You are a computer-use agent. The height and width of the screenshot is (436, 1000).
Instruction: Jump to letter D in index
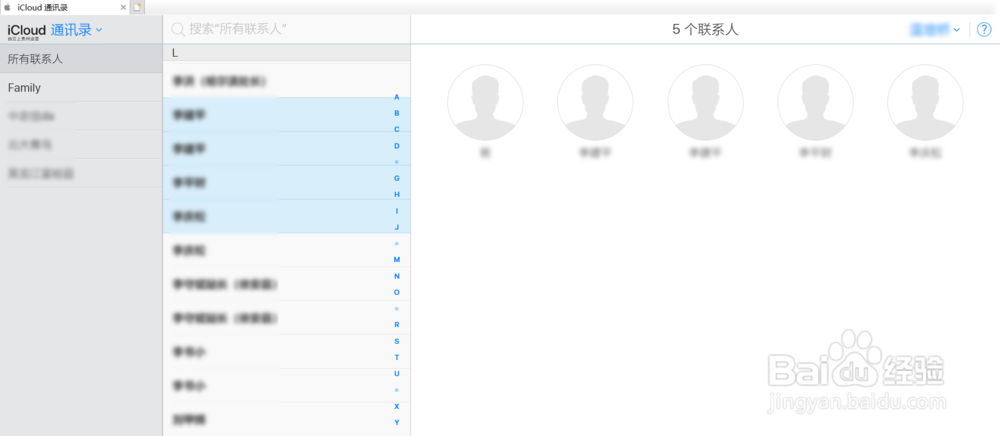pyautogui.click(x=397, y=146)
